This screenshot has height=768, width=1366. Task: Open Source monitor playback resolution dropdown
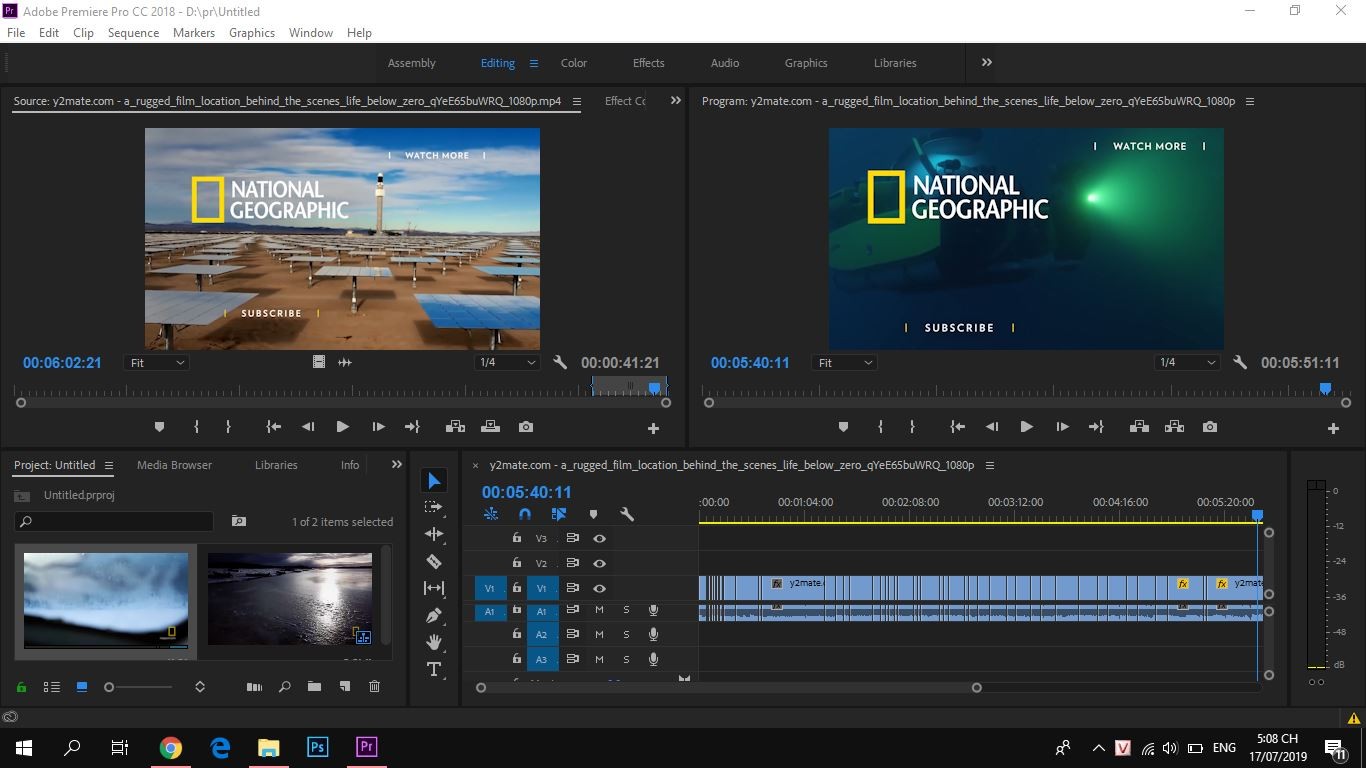507,363
